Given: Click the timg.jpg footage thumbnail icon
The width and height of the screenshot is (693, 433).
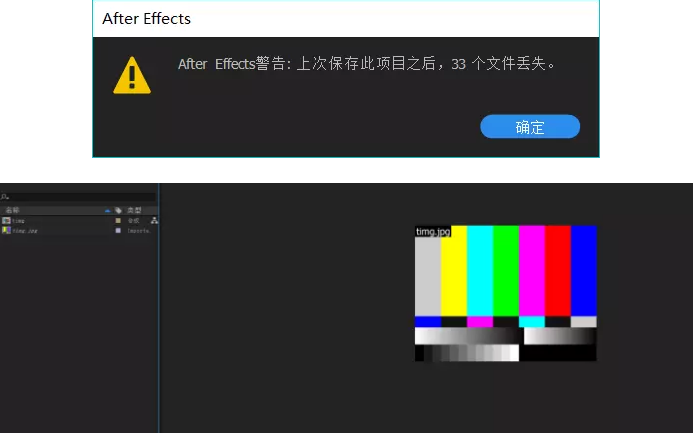Looking at the screenshot, I should [x=6, y=231].
